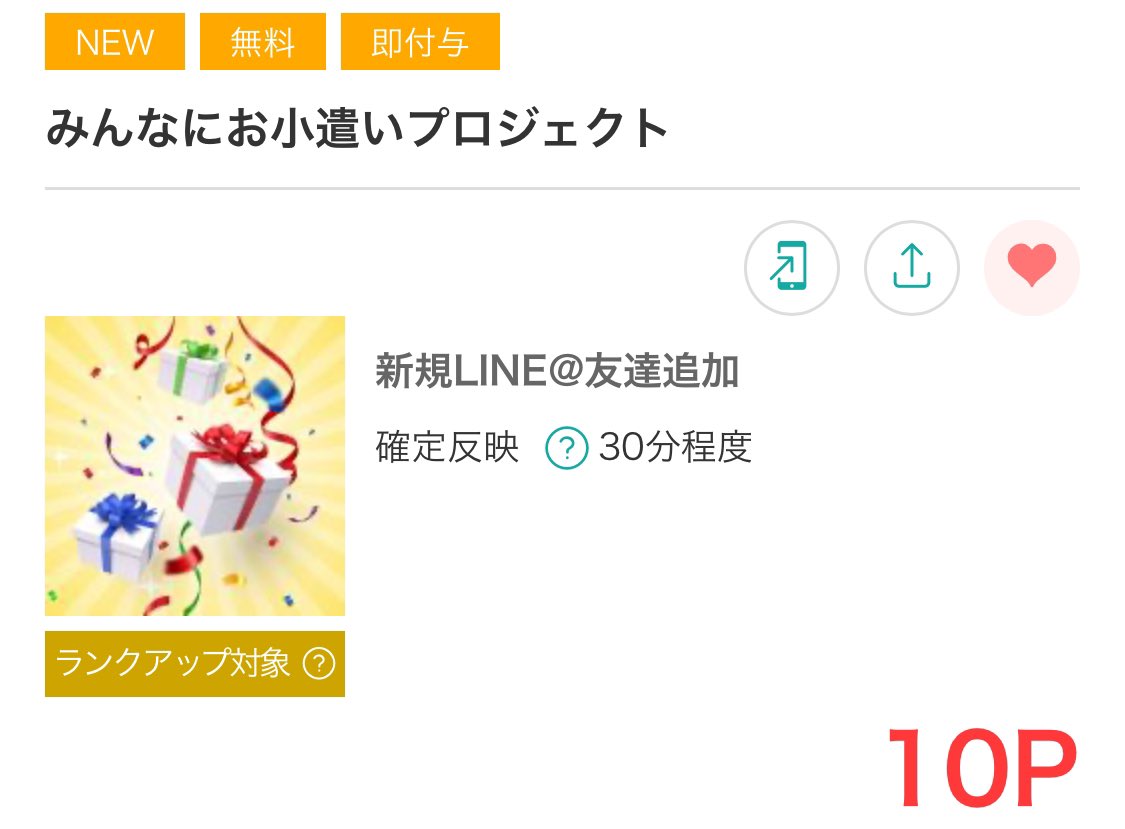Click the gift boxes thumbnail image
1125x829 pixels.
[x=194, y=466]
